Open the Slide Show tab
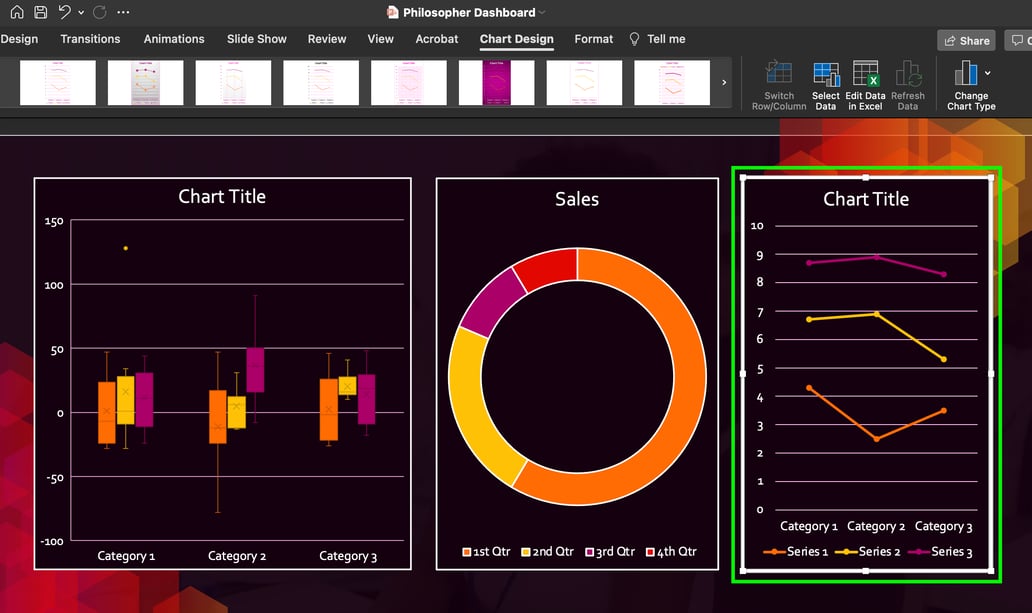The image size is (1032, 613). [x=256, y=39]
